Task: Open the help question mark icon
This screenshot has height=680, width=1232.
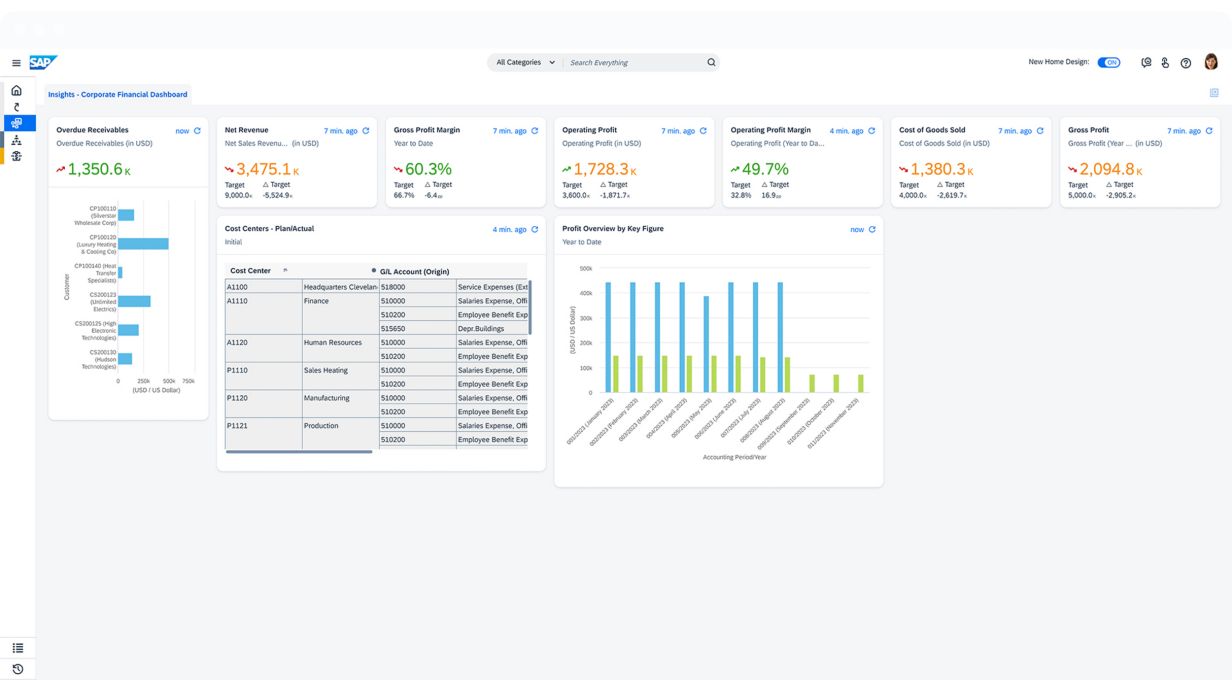Action: tap(1186, 63)
